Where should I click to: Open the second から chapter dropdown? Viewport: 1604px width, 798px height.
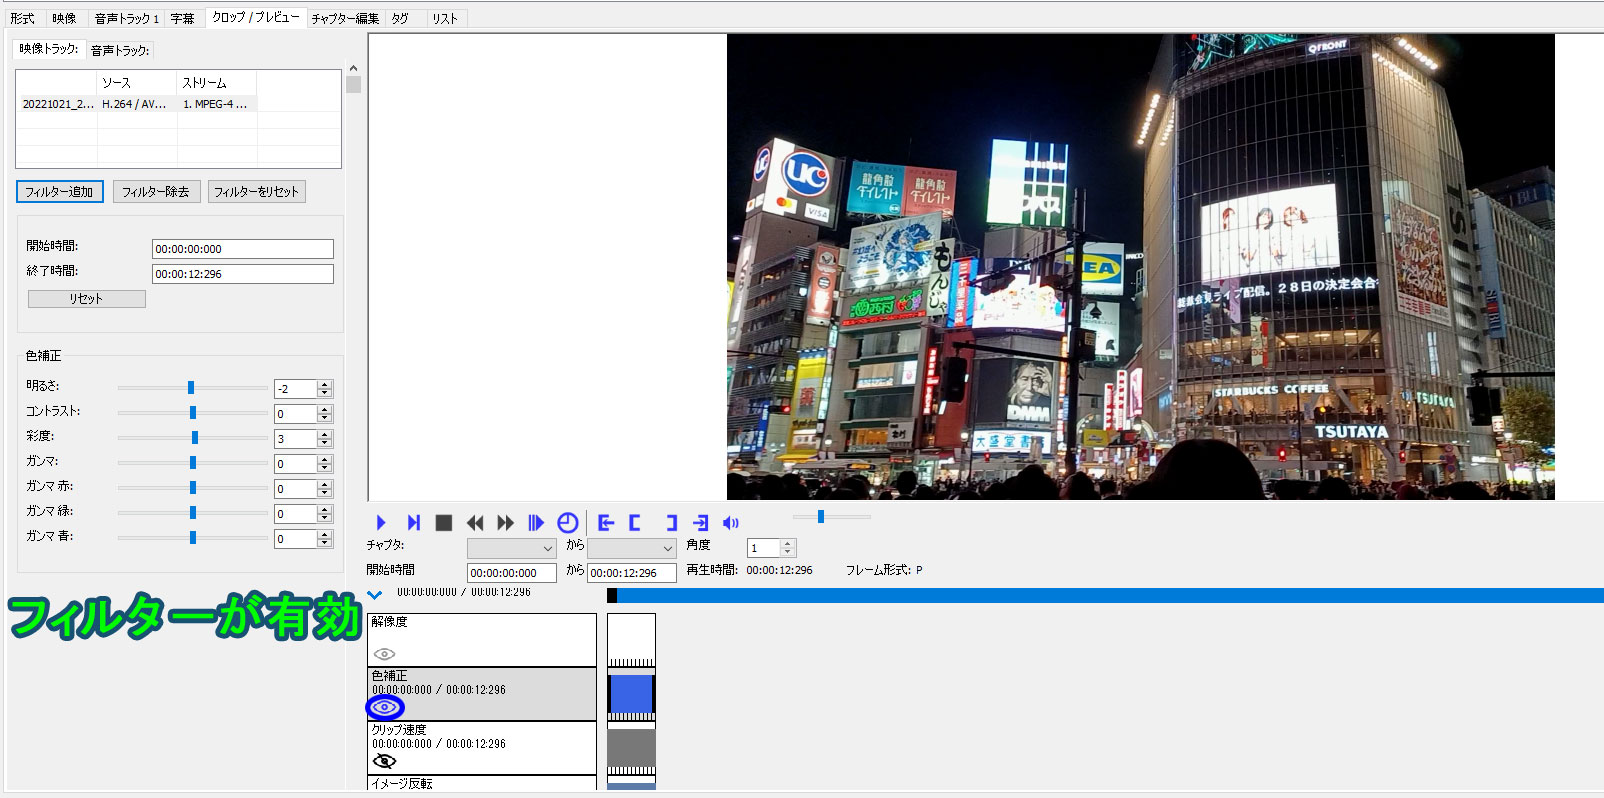tap(632, 548)
